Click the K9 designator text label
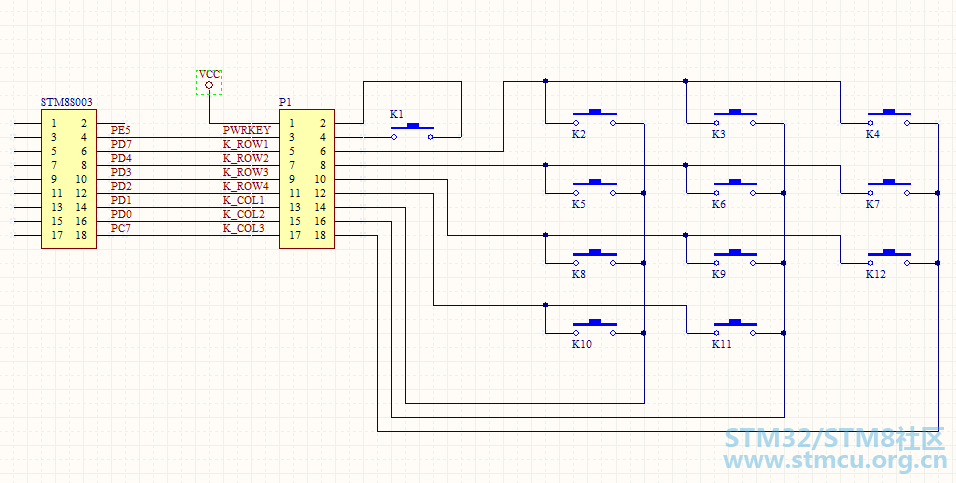Viewport: 956px width, 483px height. (719, 274)
